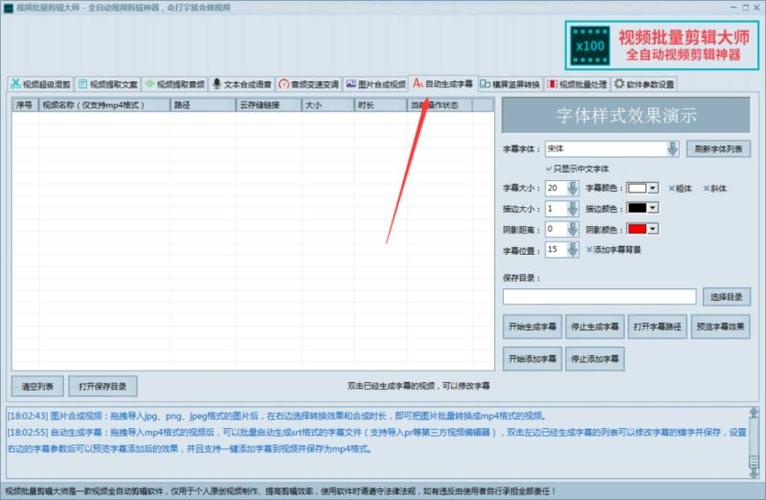Switch to the 图片合成视频 tab

click(376, 84)
